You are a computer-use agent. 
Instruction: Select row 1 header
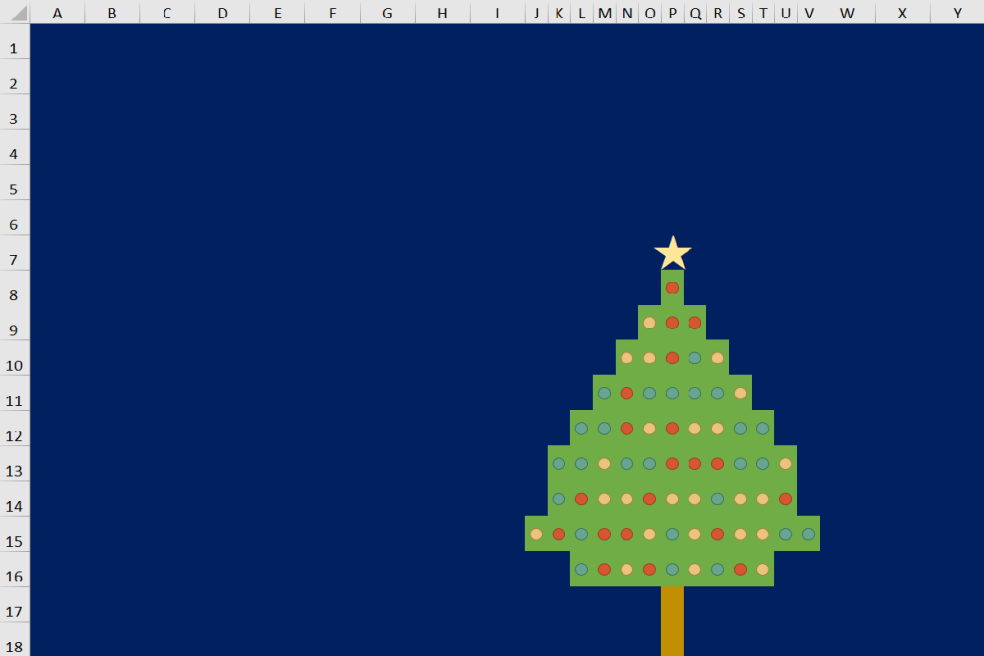(14, 47)
